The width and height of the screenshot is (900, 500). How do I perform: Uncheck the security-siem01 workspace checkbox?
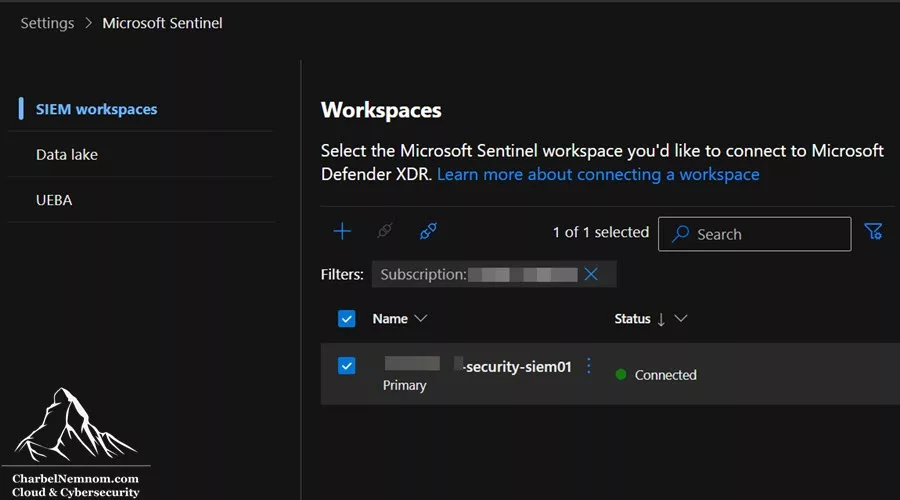[347, 366]
